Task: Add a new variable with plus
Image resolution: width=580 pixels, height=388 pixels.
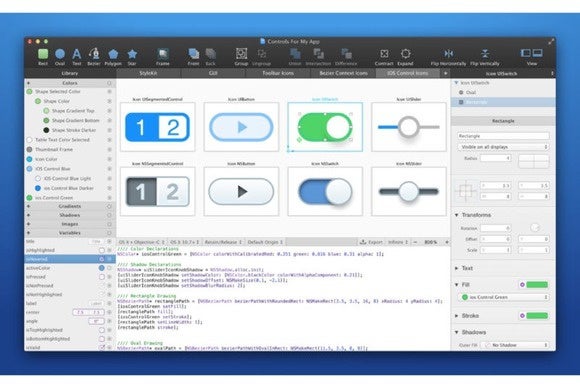Action: [x=28, y=233]
